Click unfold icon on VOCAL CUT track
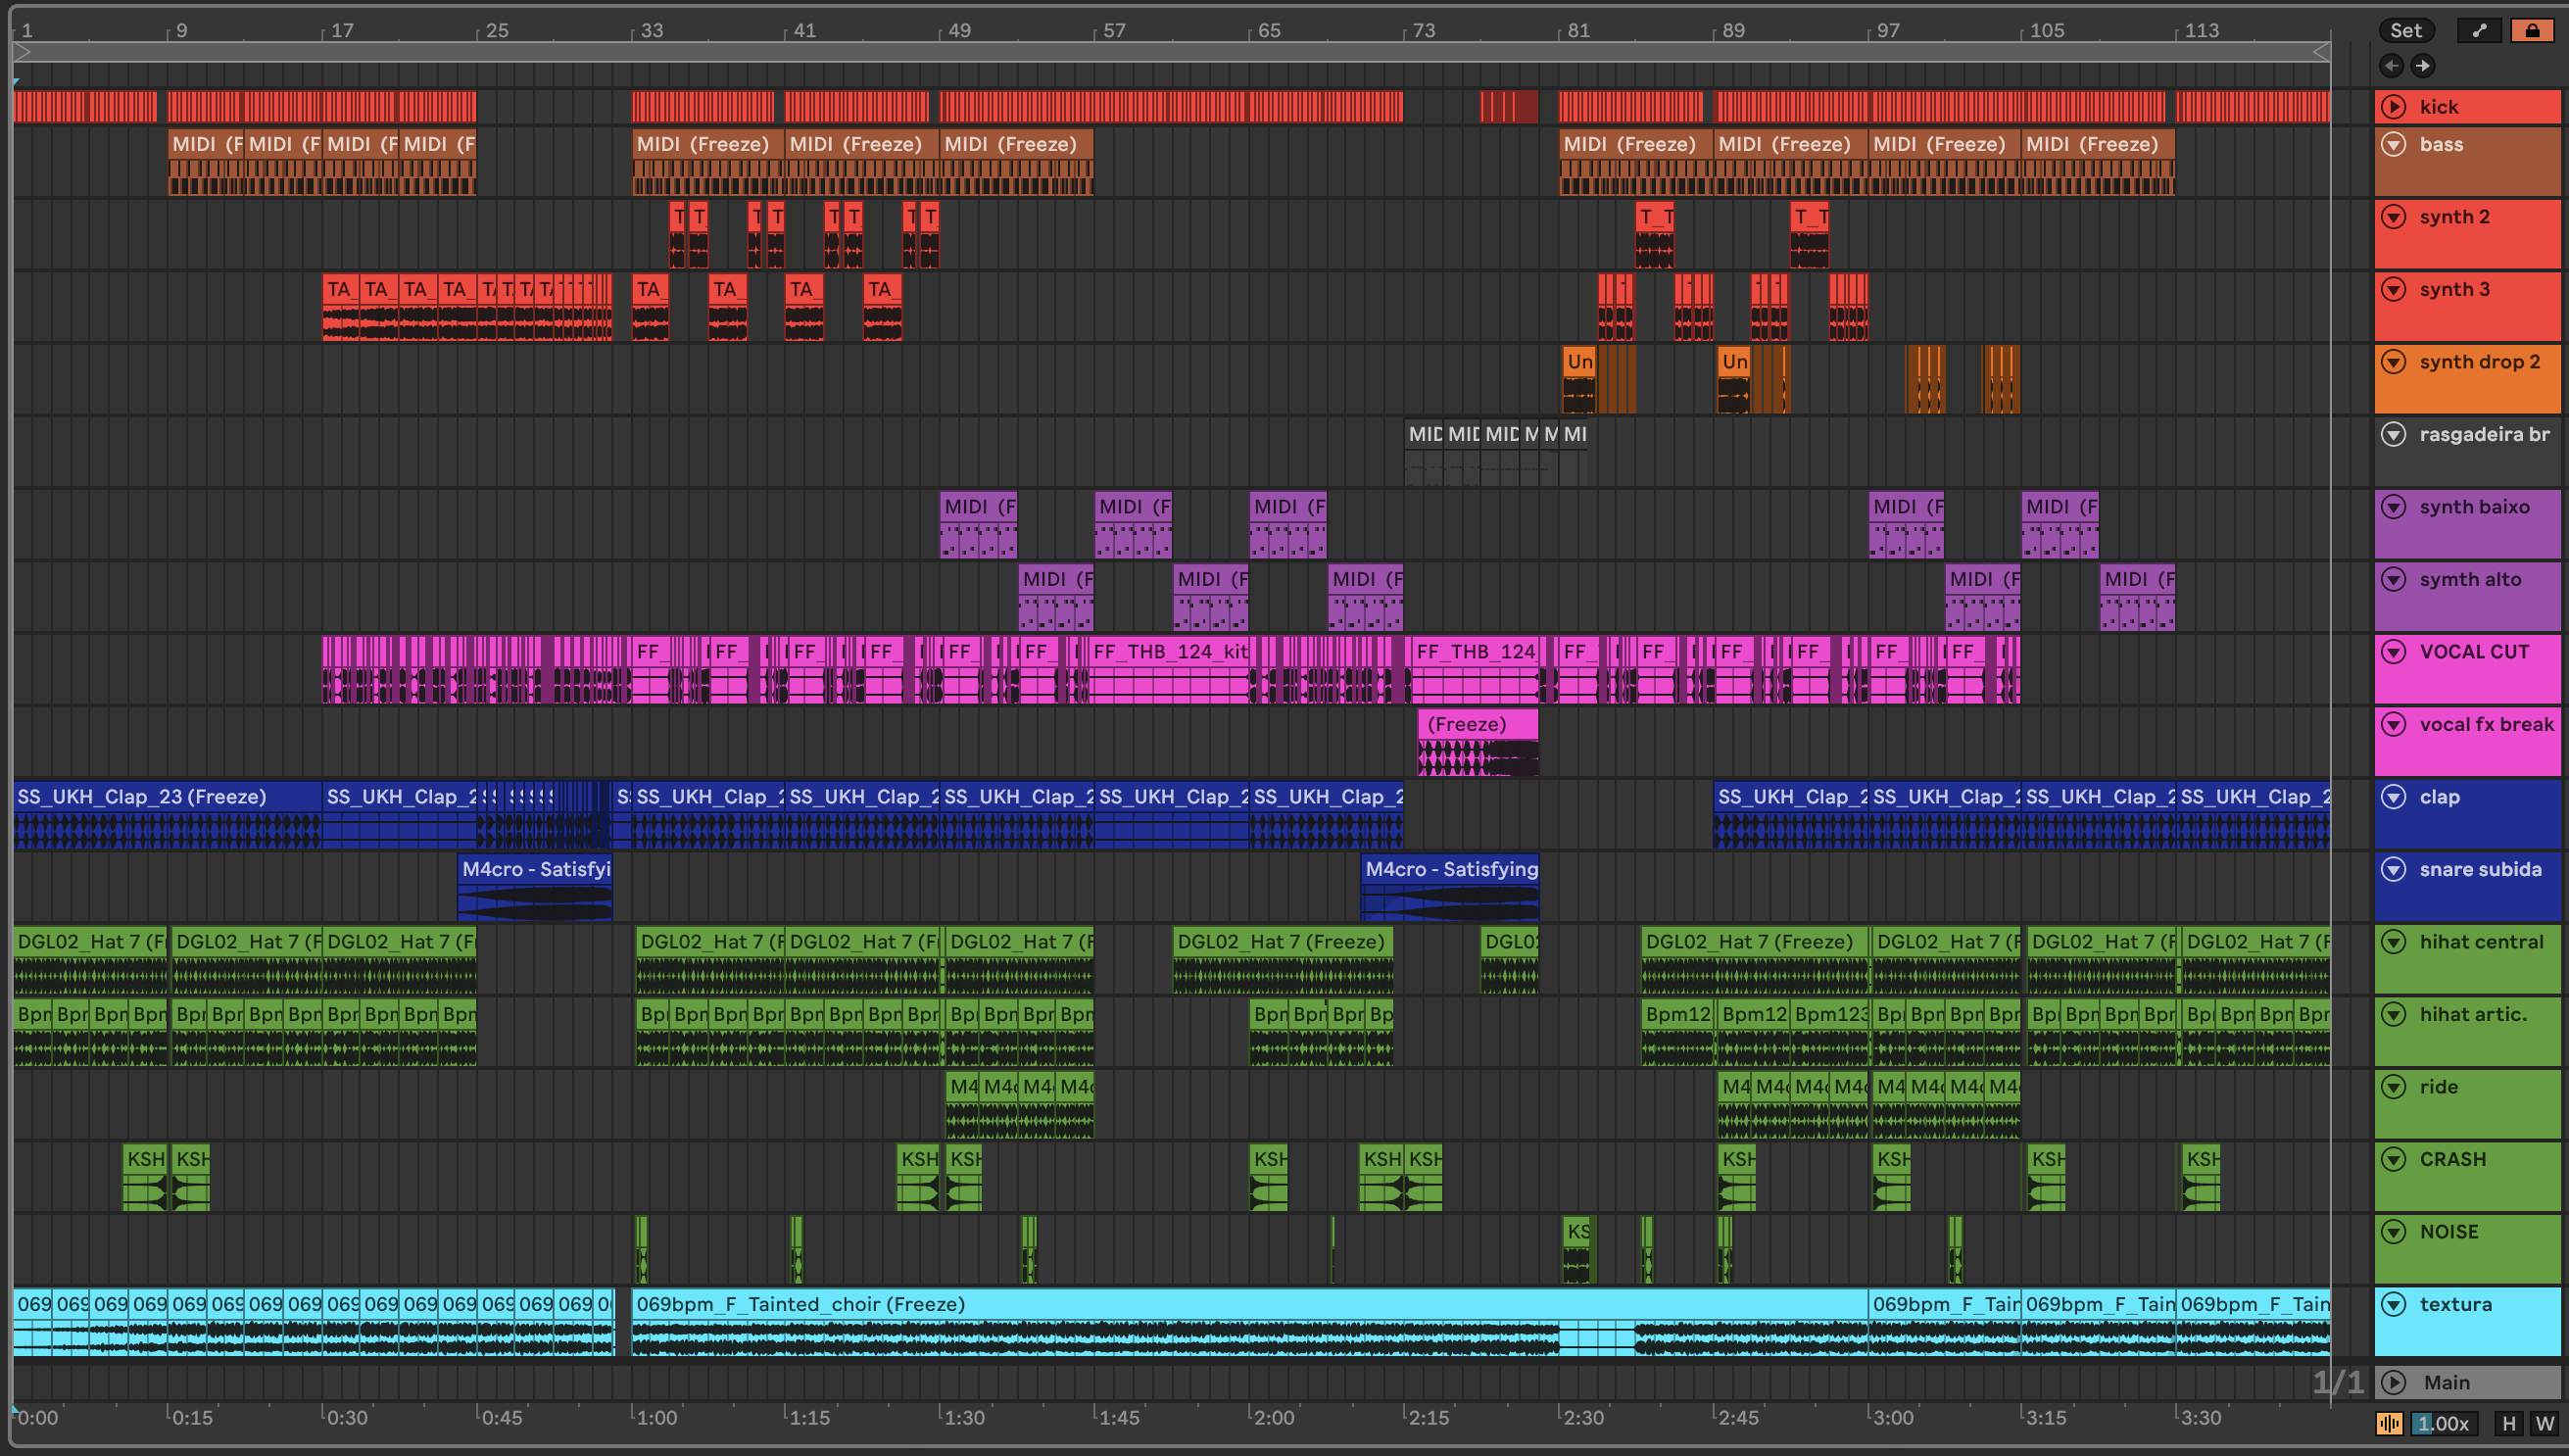Image resolution: width=2569 pixels, height=1456 pixels. (x=2393, y=652)
